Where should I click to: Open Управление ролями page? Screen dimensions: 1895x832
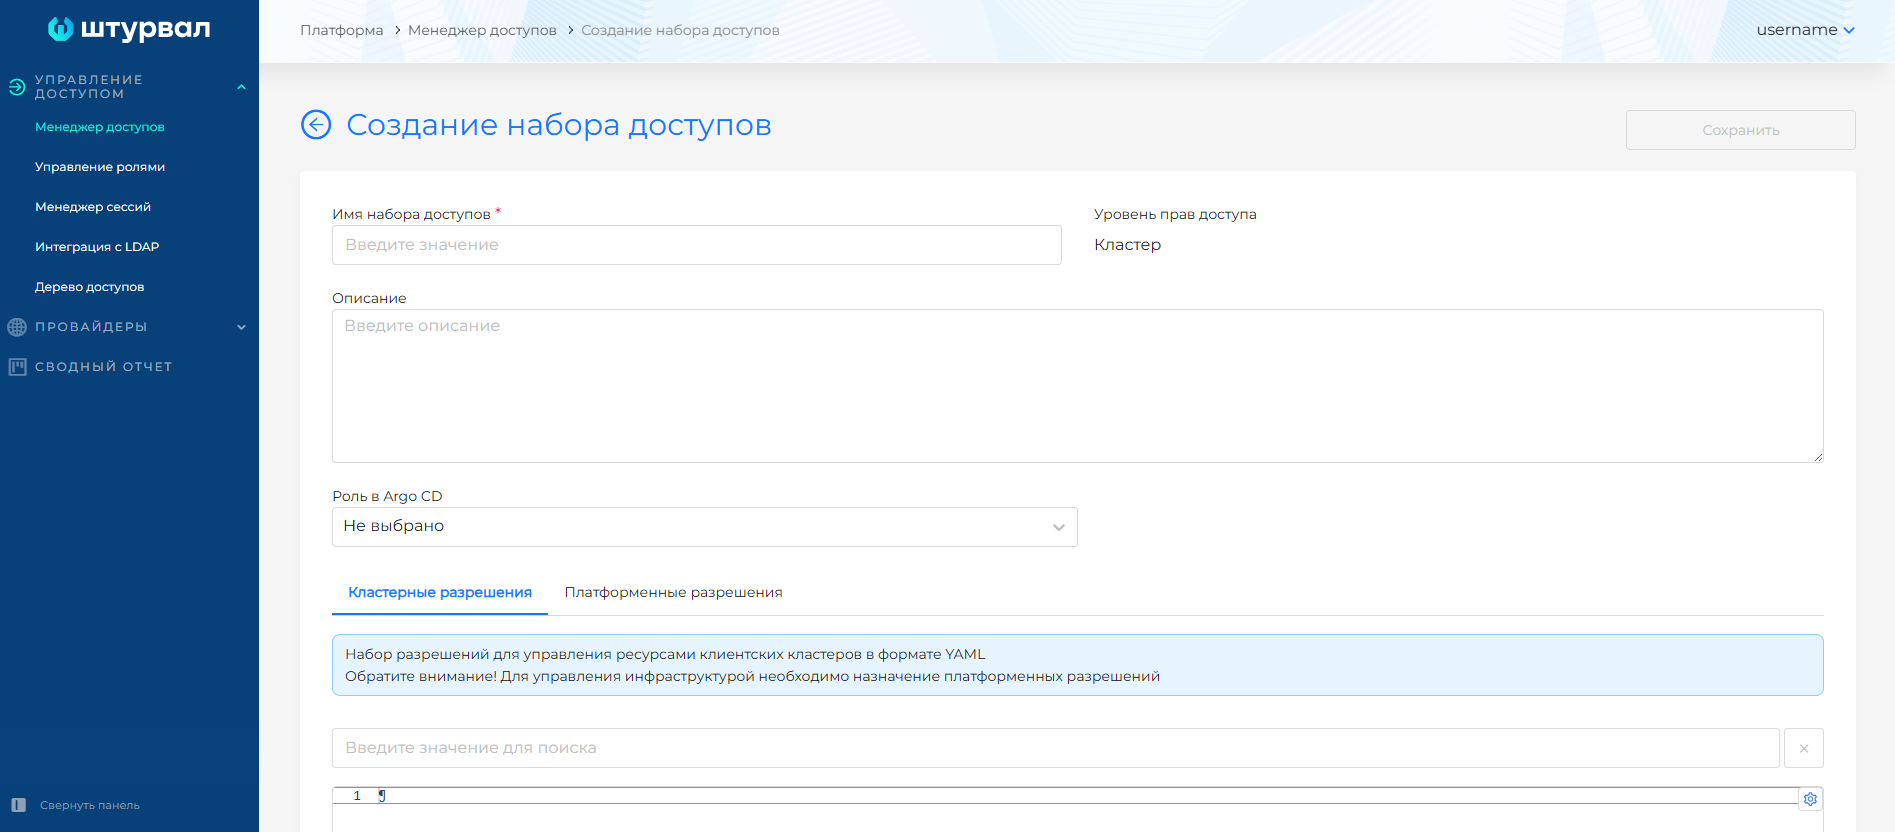100,167
